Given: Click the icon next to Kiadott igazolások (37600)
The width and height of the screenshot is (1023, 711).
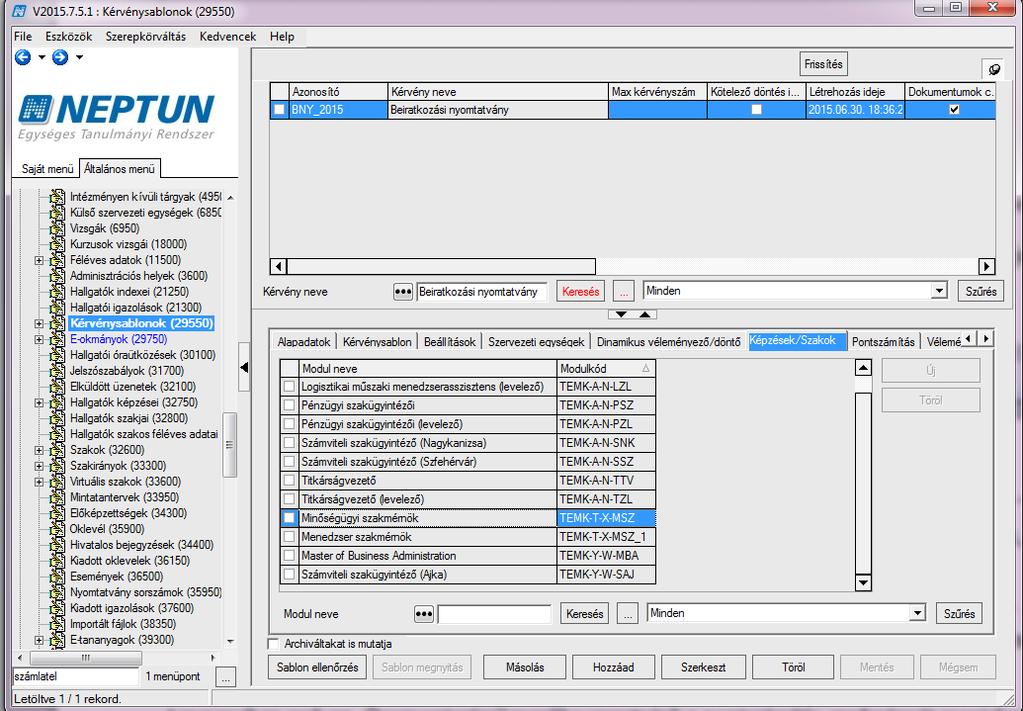Looking at the screenshot, I should pyautogui.click(x=57, y=608).
